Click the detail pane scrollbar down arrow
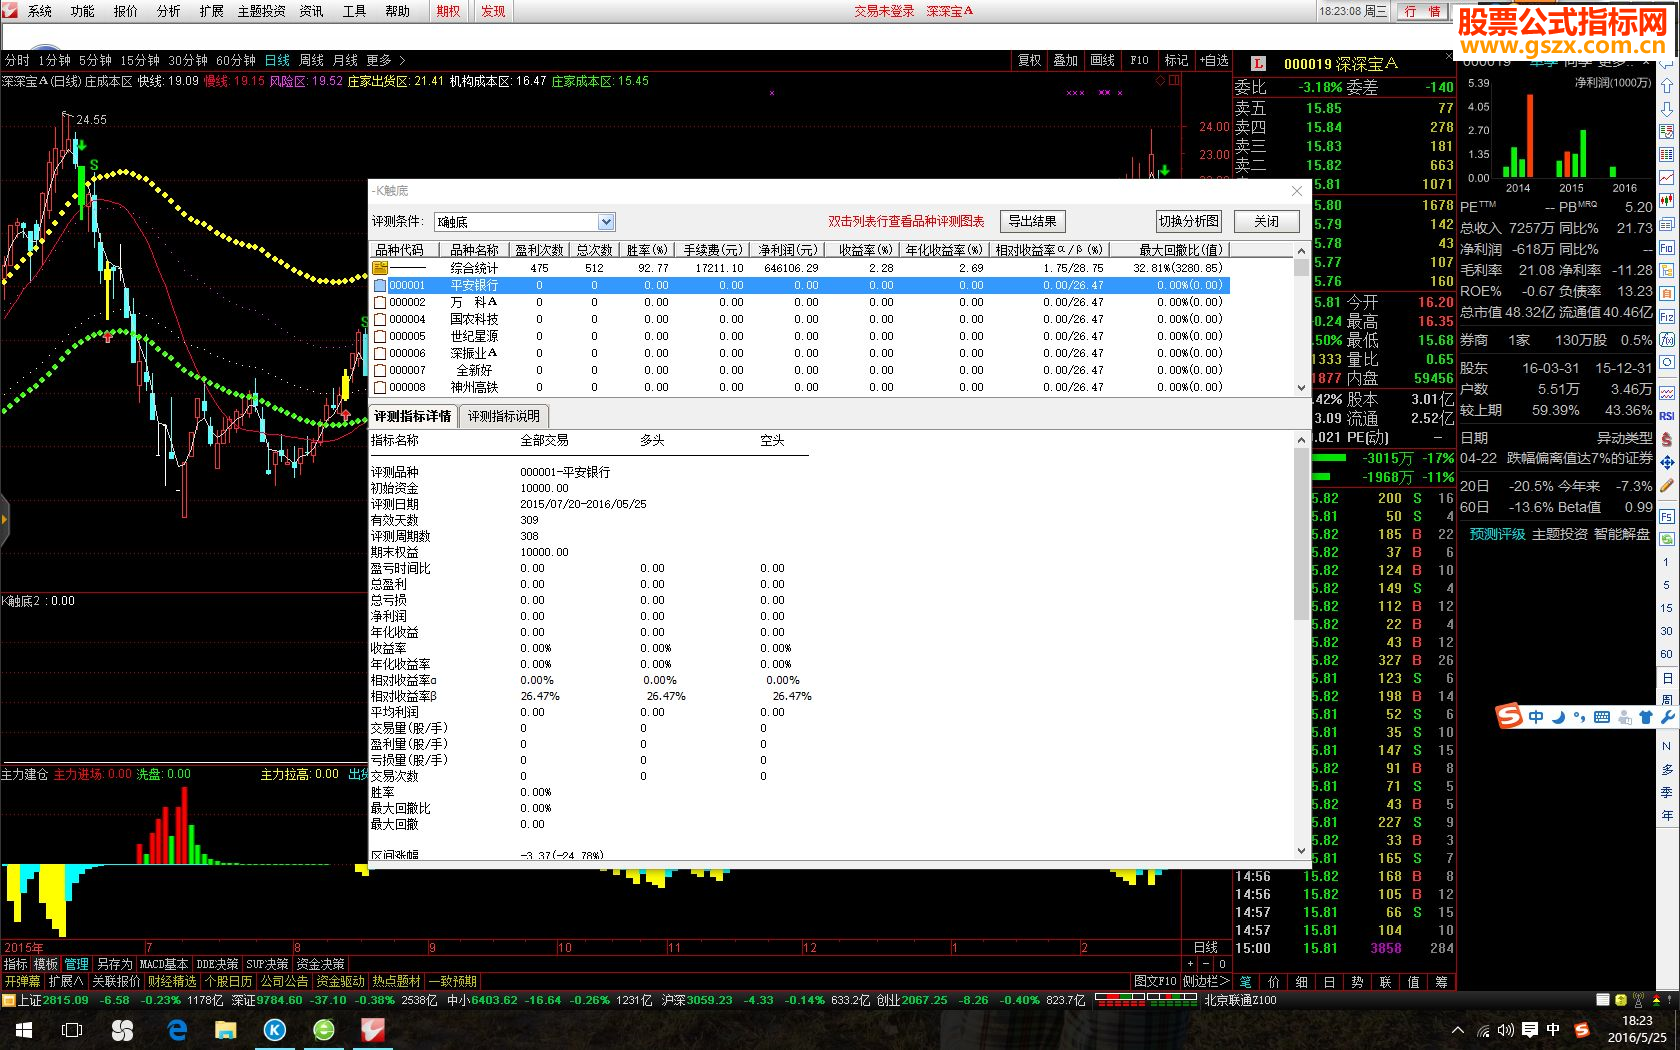Screen dimensions: 1680x1050 1301,851
